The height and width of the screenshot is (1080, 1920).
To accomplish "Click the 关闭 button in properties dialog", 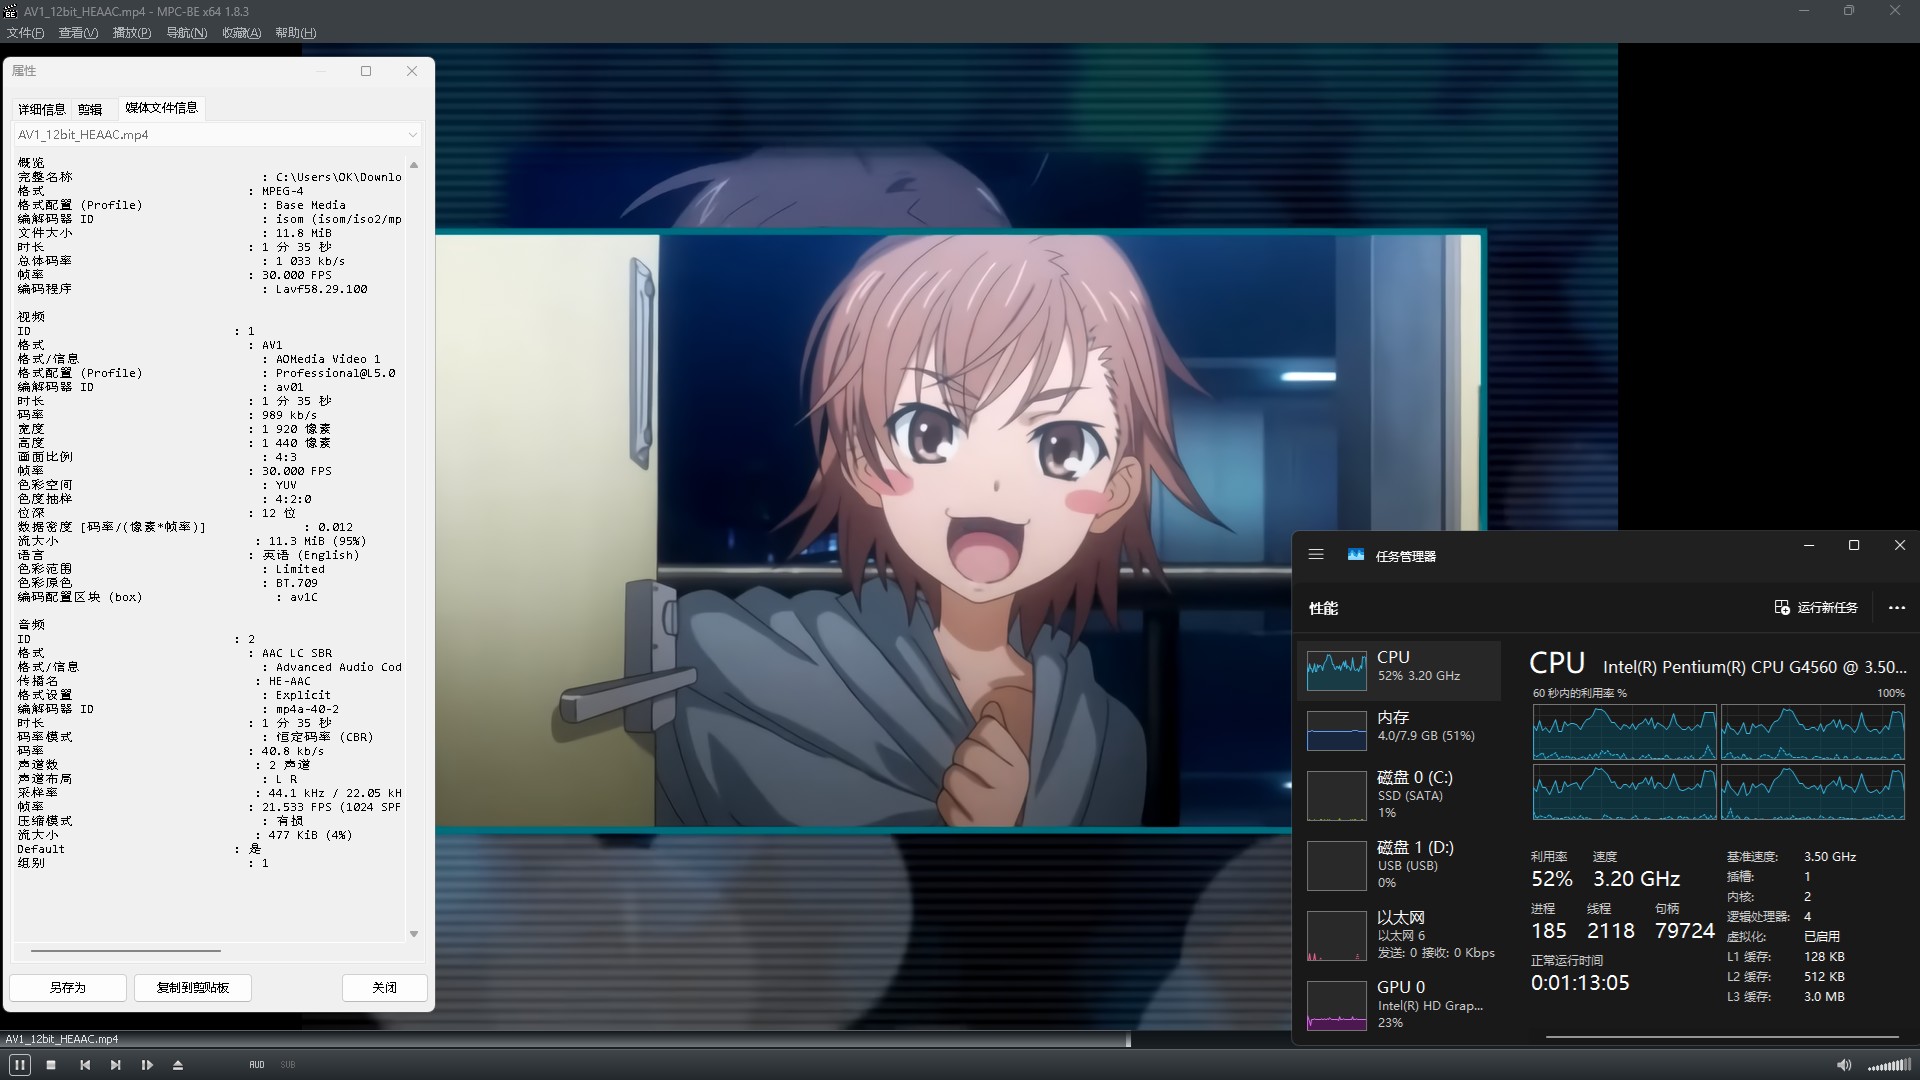I will coord(385,987).
